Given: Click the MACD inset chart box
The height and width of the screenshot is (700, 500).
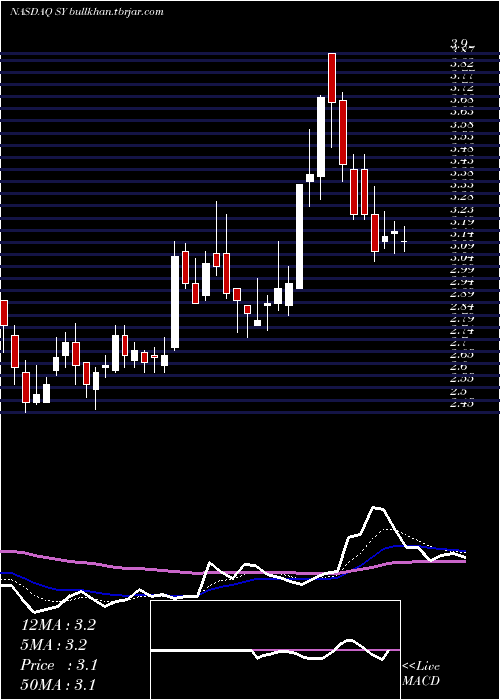Looking at the screenshot, I should click(x=275, y=650).
